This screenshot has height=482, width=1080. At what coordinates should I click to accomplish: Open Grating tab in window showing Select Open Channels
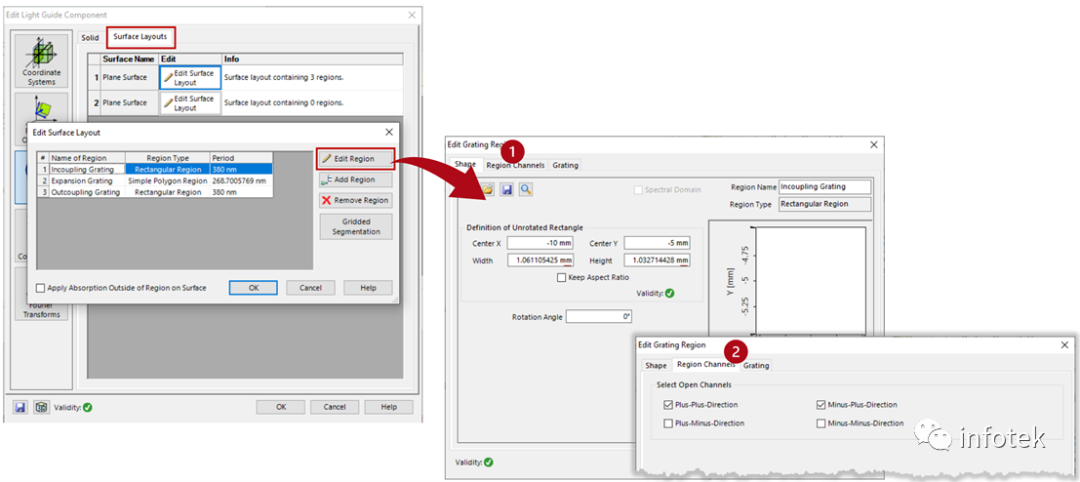756,366
